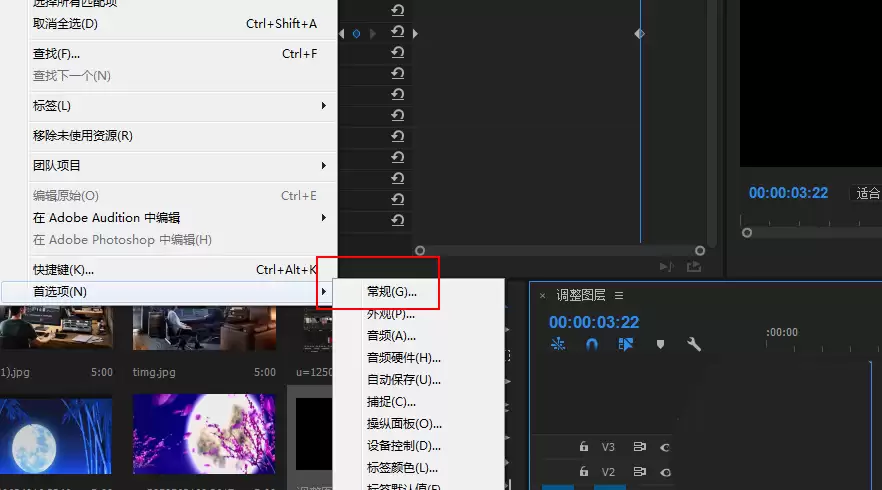
Task: Toggle lock on track V3
Action: pyautogui.click(x=584, y=447)
